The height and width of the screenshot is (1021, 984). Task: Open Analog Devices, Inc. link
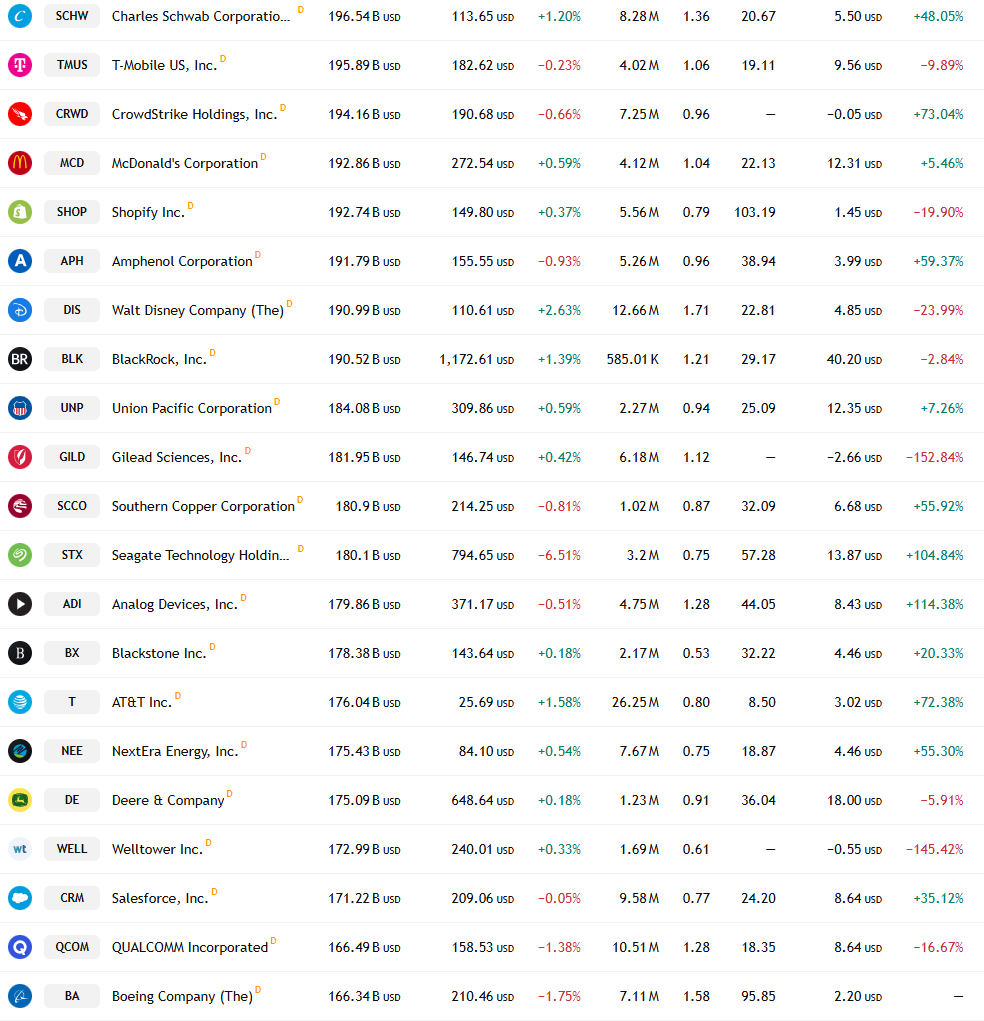coord(175,604)
